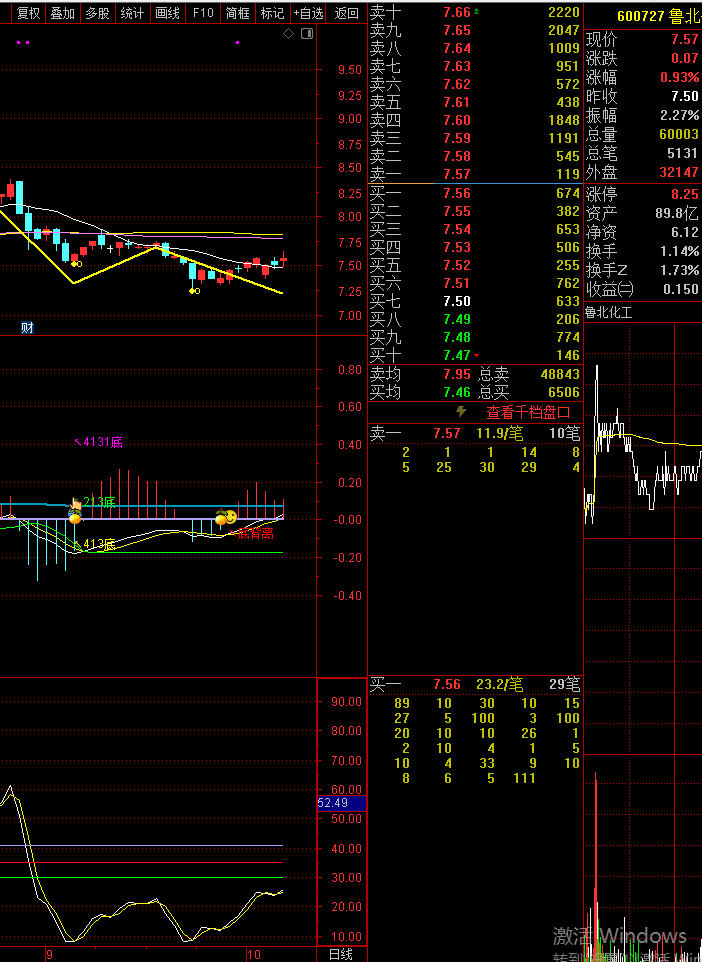Toggle the side panel layout icon
The width and height of the screenshot is (702, 962).
(306, 34)
